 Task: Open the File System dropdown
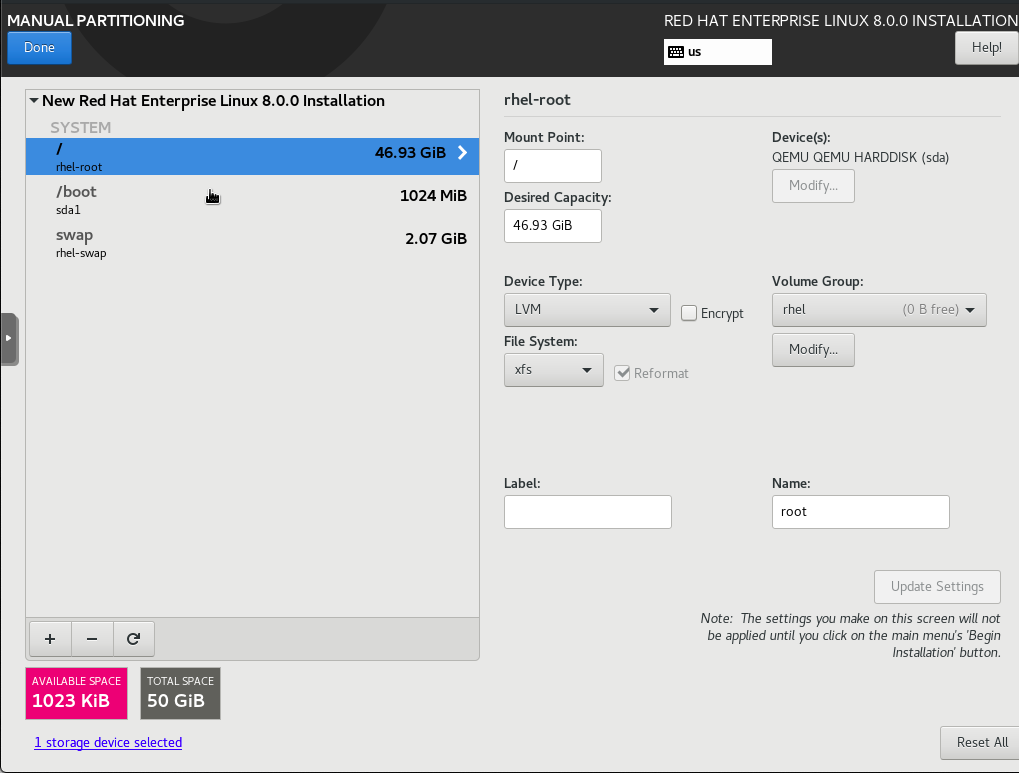pos(554,370)
